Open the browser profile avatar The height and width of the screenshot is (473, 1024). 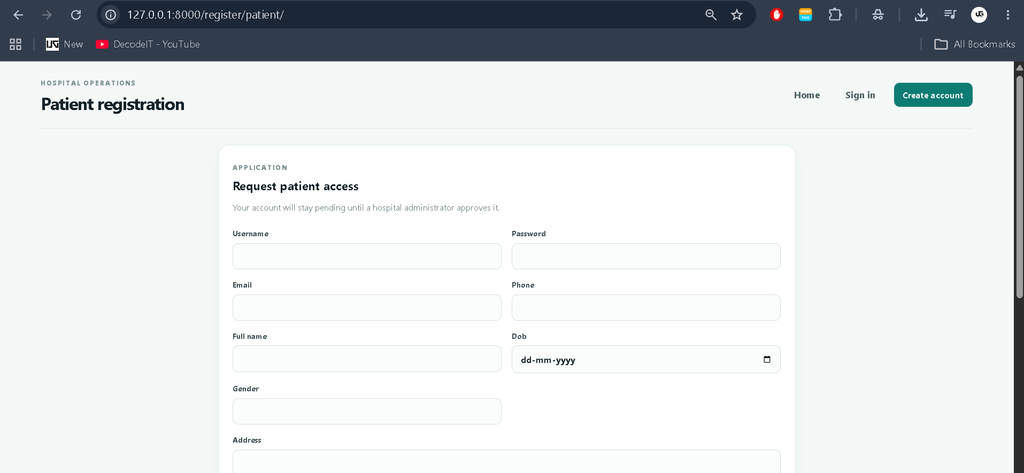979,14
